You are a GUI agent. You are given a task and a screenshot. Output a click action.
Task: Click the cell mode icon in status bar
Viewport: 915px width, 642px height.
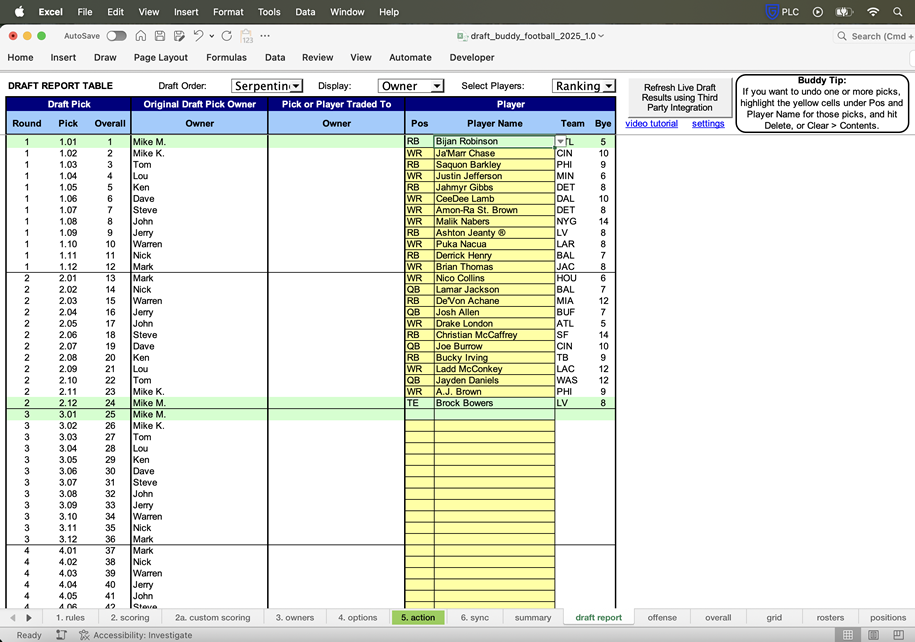(61, 635)
